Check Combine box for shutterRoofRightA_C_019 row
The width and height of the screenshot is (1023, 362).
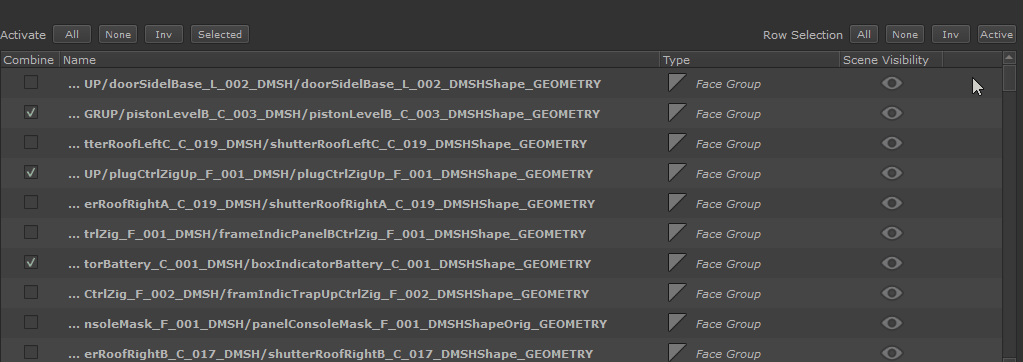(x=31, y=202)
